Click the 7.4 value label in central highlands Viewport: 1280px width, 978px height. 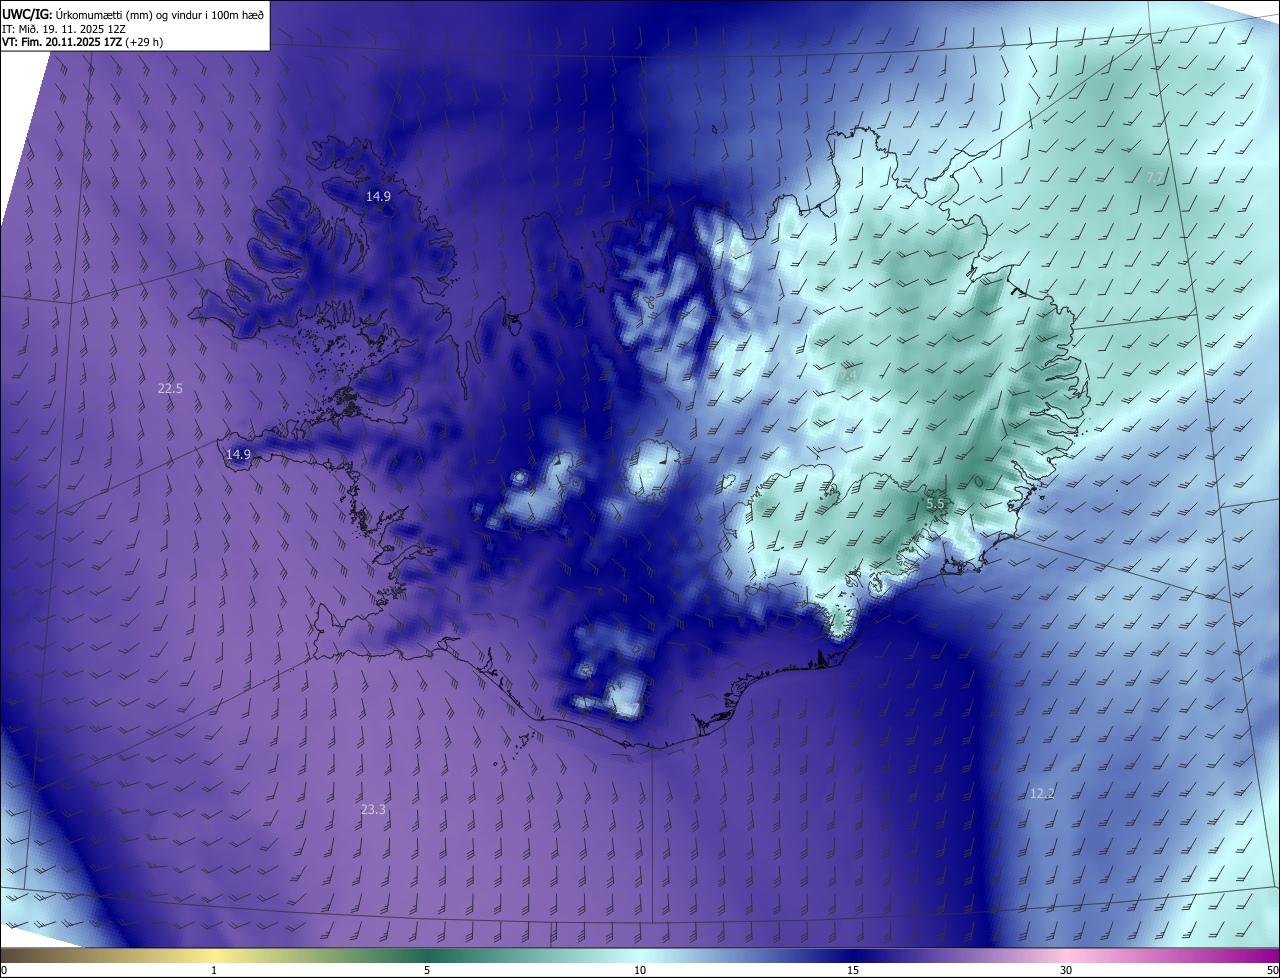coord(849,376)
